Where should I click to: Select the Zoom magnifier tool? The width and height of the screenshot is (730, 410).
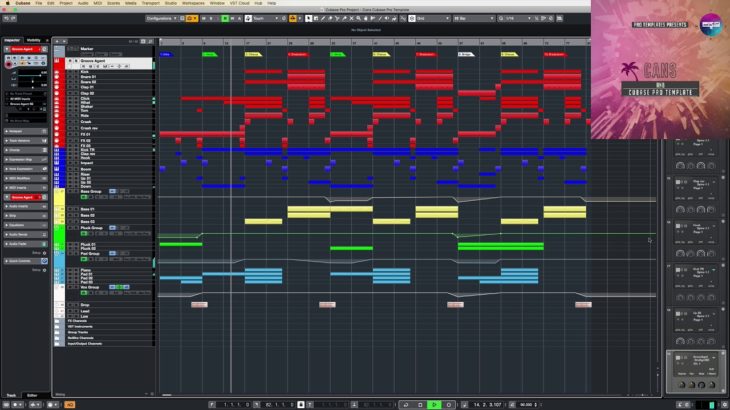pyautogui.click(x=358, y=18)
